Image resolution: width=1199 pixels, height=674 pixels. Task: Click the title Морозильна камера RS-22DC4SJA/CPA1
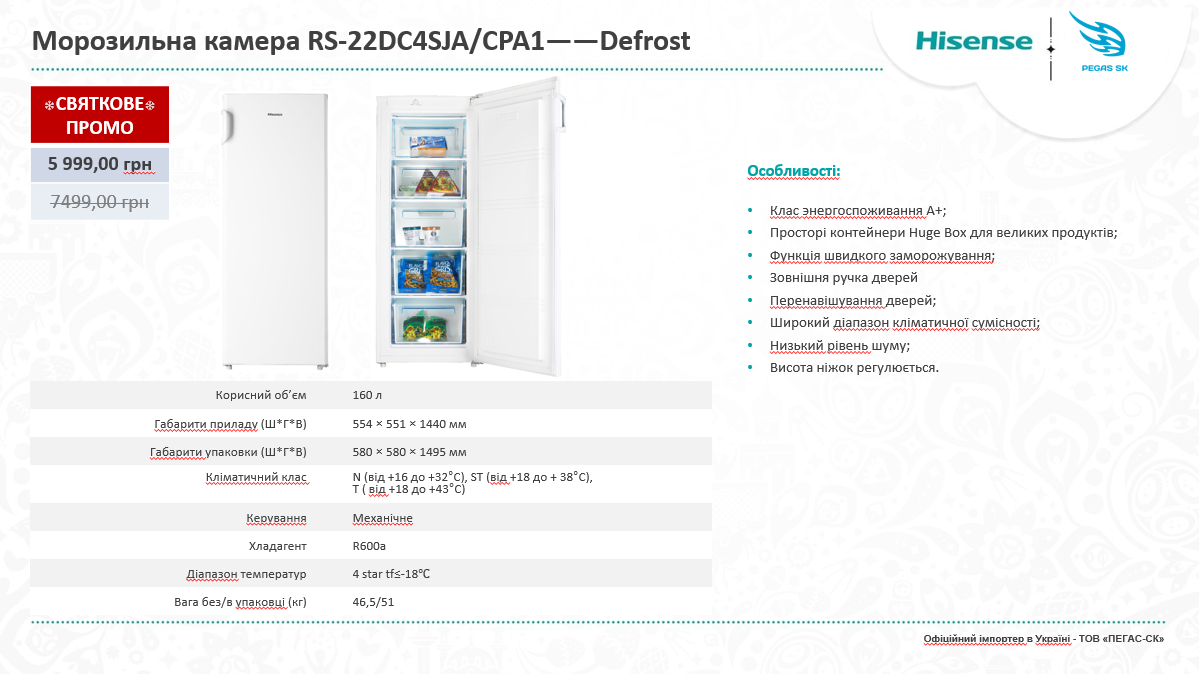[361, 41]
